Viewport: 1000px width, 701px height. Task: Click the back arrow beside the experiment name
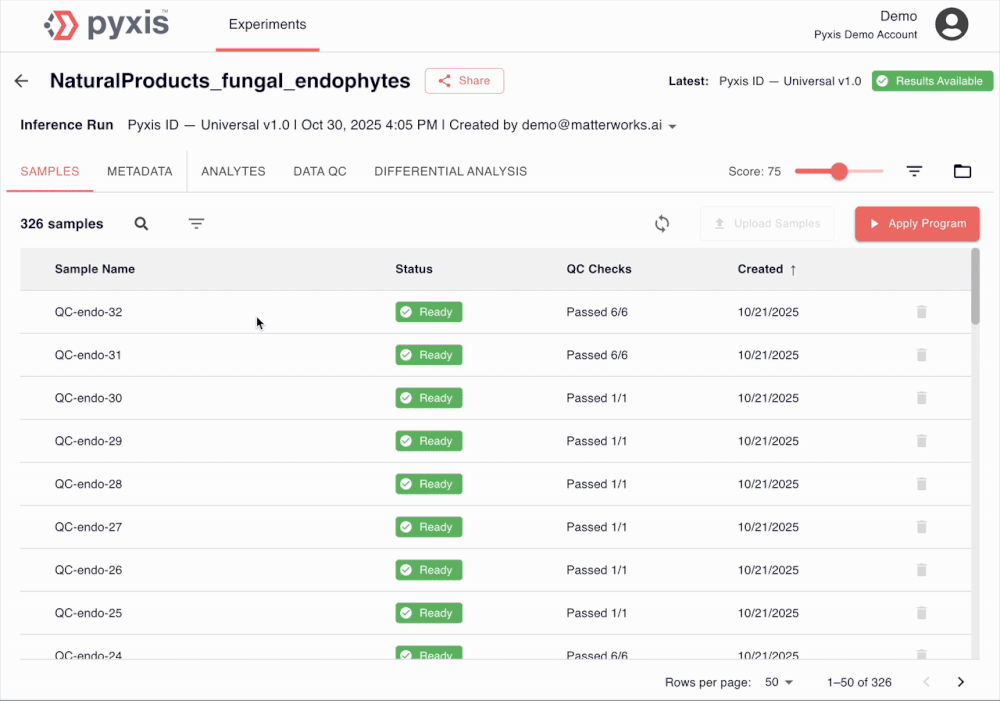pyautogui.click(x=21, y=81)
